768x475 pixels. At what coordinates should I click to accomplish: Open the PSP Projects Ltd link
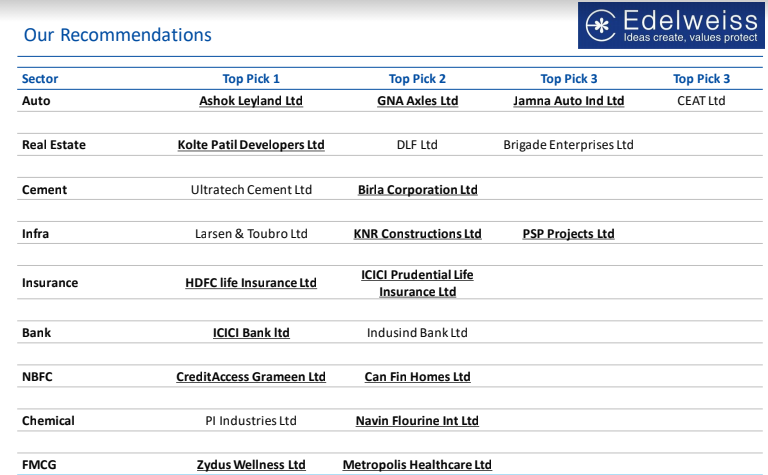(568, 234)
